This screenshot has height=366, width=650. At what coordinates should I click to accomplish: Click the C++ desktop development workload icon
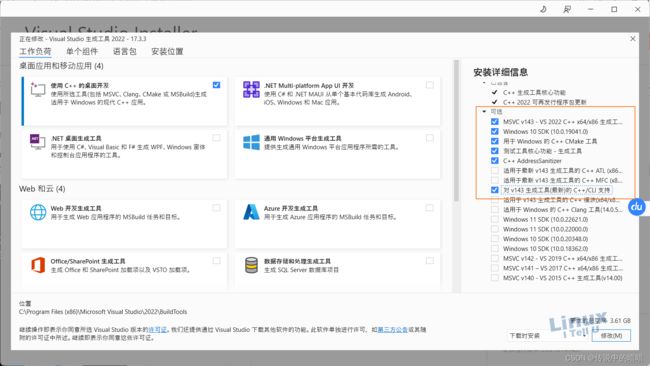pyautogui.click(x=38, y=89)
